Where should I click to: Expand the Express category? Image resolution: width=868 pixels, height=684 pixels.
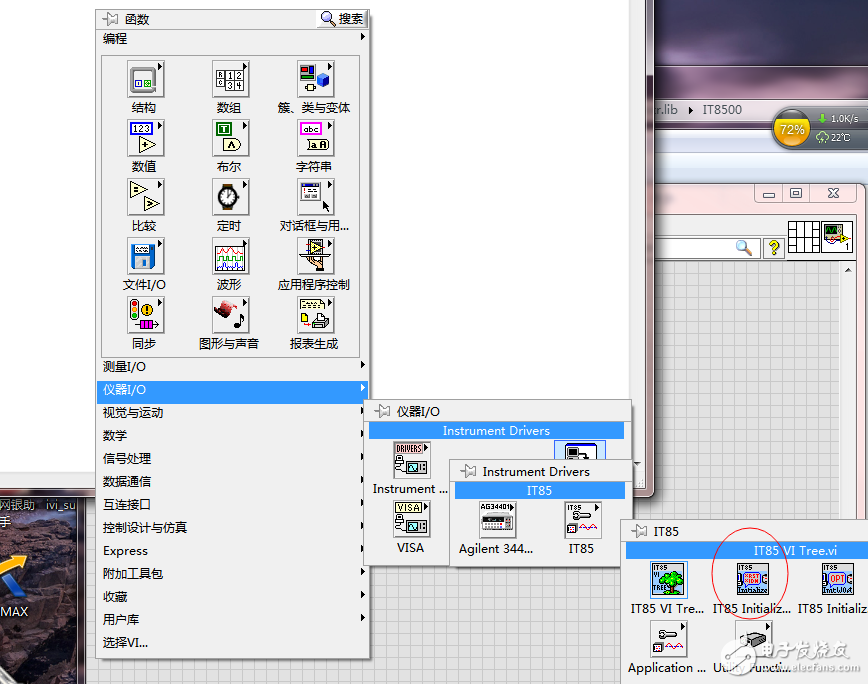tap(231, 551)
